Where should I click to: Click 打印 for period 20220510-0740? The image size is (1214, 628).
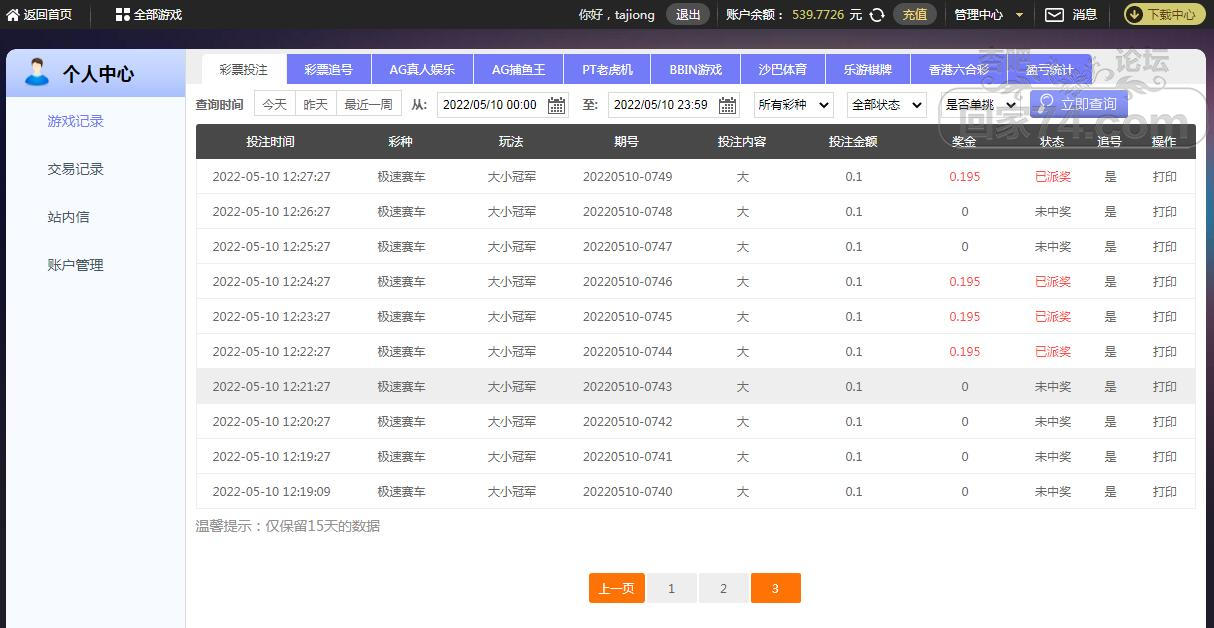click(1165, 492)
